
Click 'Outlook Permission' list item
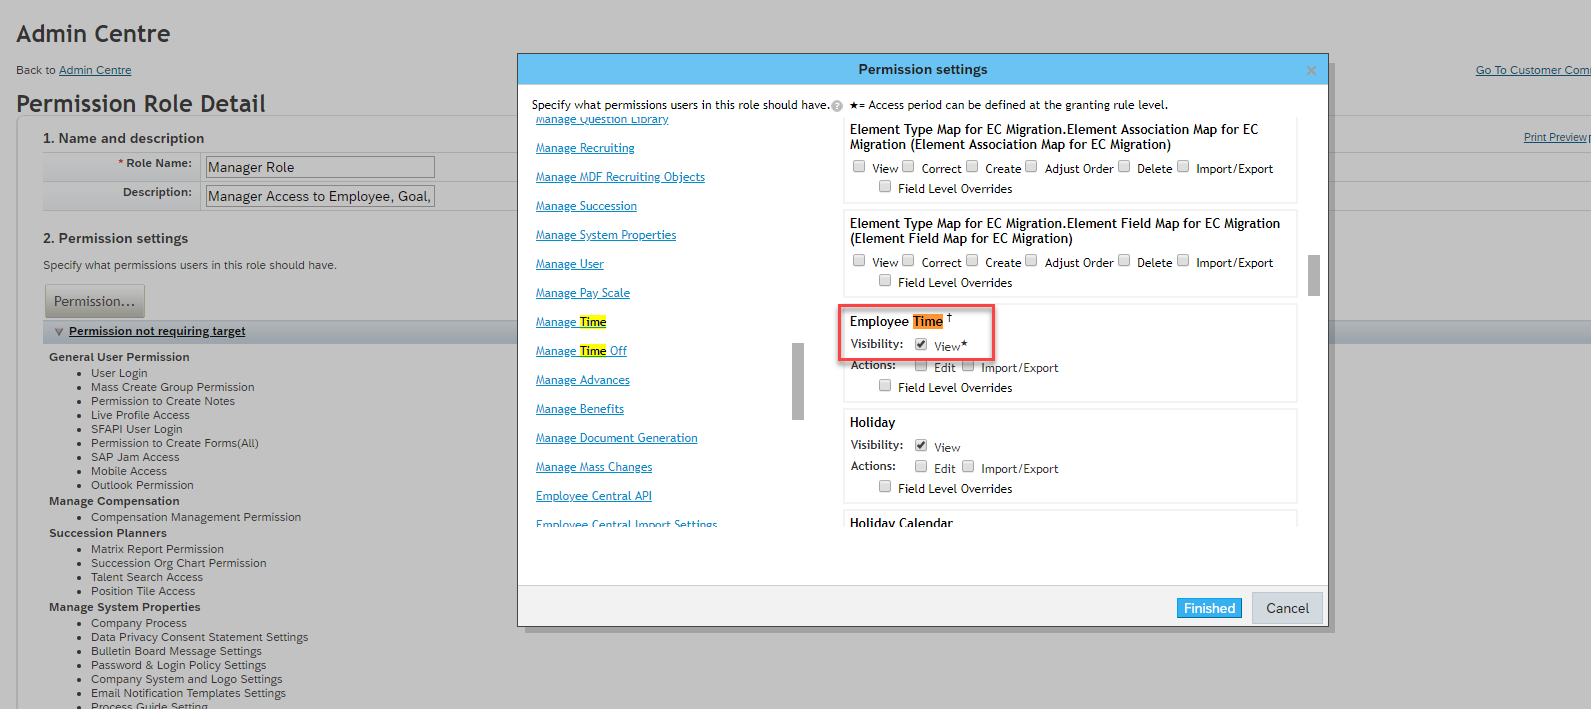(142, 485)
